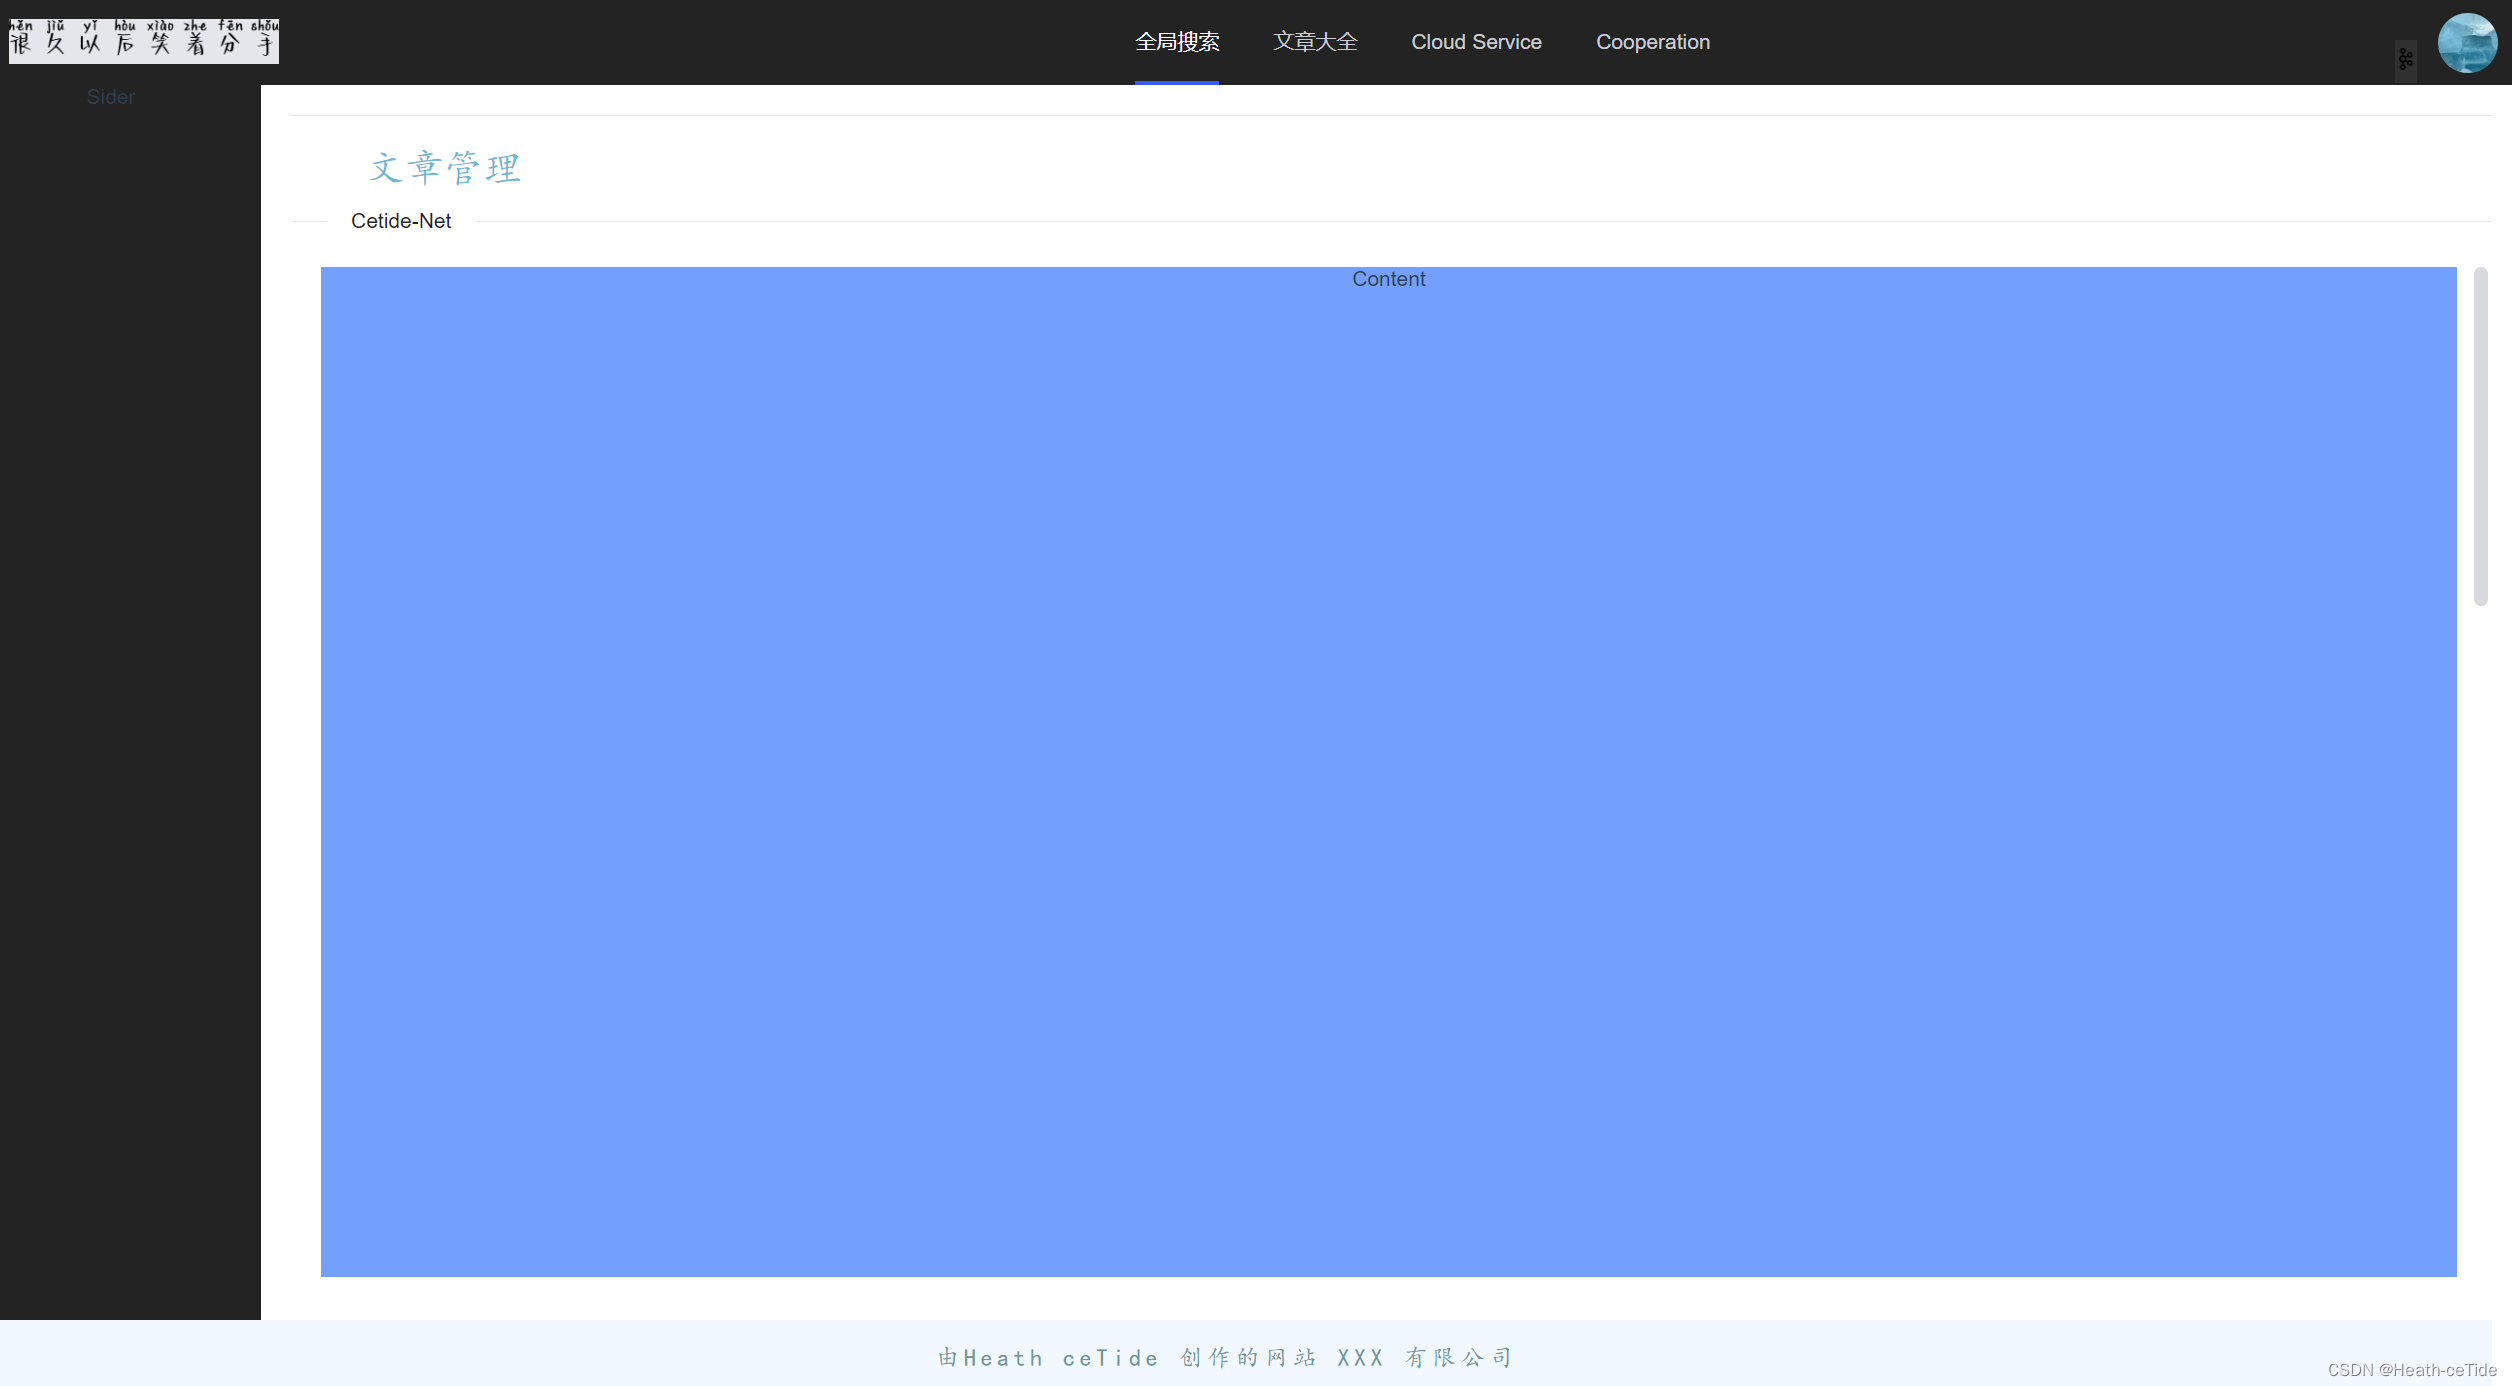Open the 文章大全 menu item
2512x1386 pixels.
tap(1314, 42)
